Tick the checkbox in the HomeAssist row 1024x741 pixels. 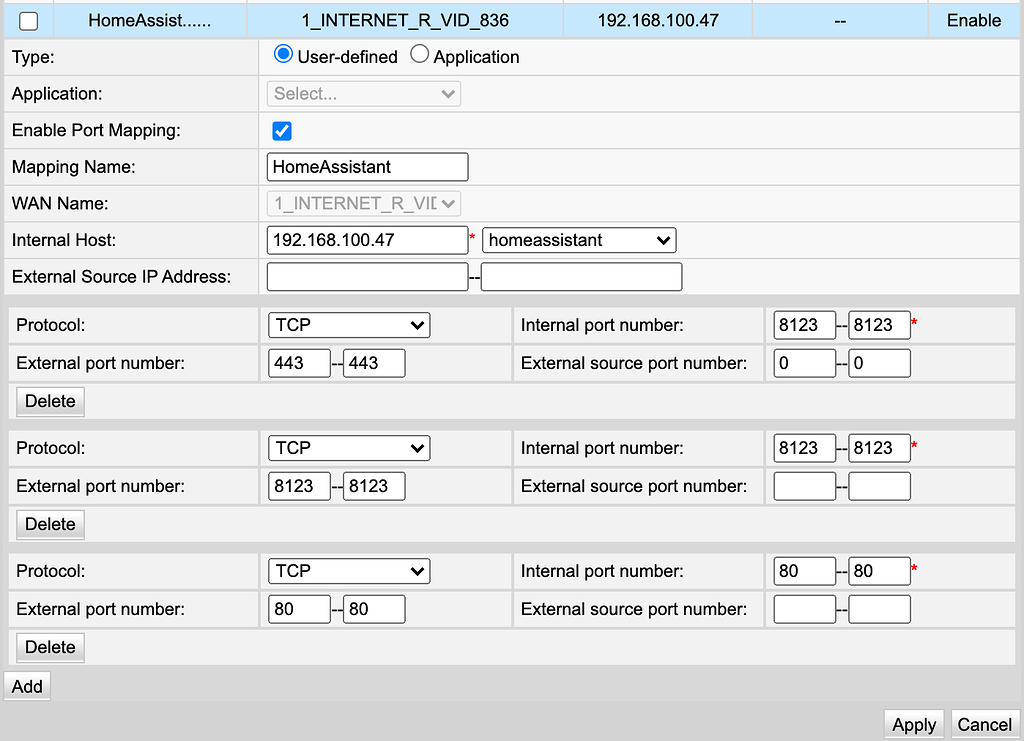[27, 18]
